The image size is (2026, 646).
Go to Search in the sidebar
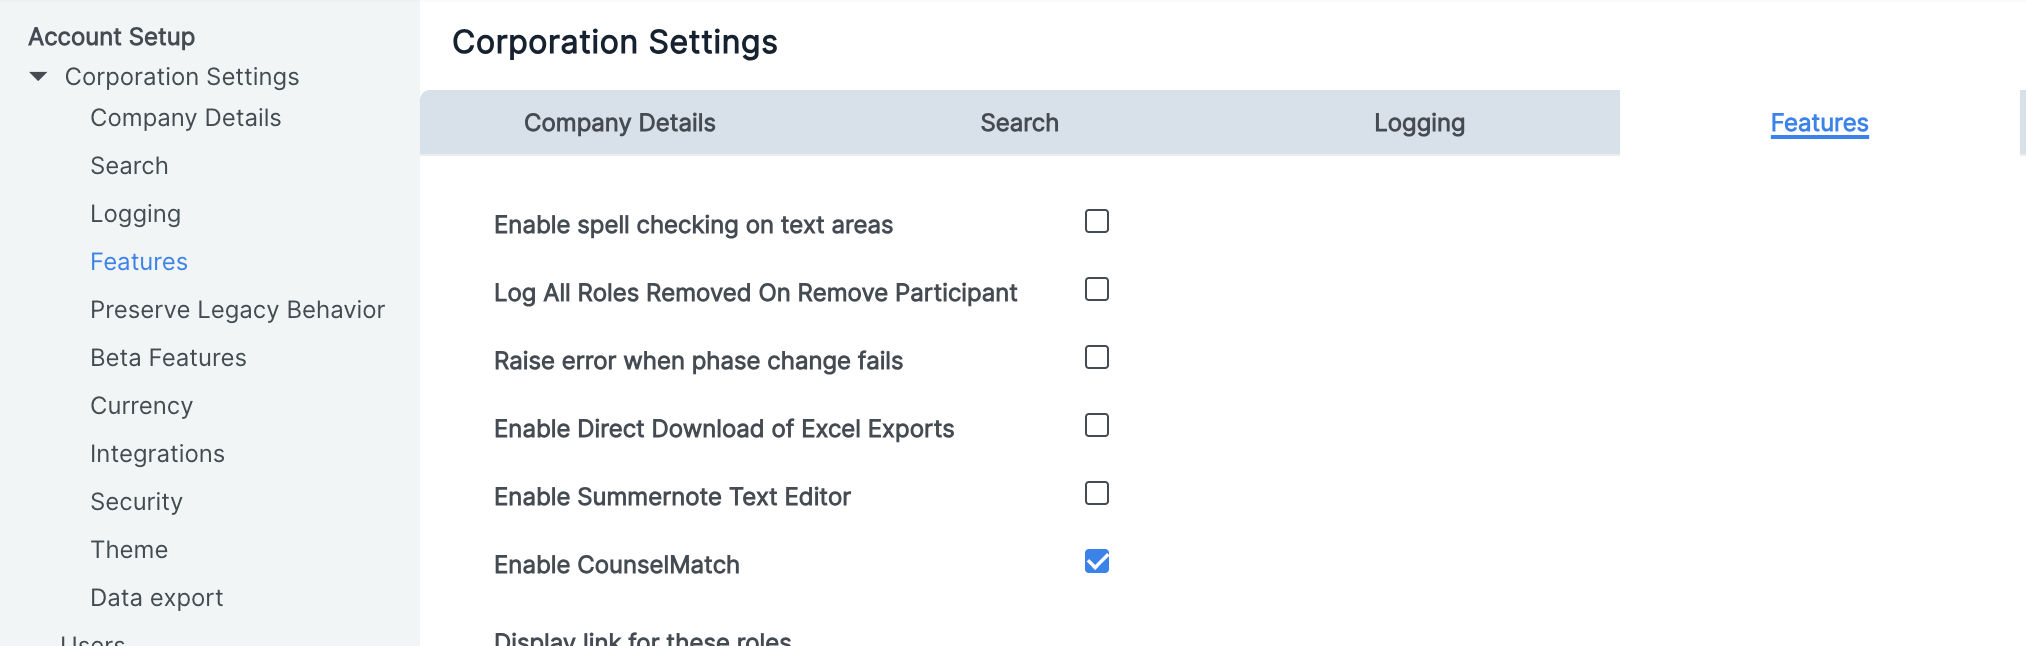click(x=129, y=166)
